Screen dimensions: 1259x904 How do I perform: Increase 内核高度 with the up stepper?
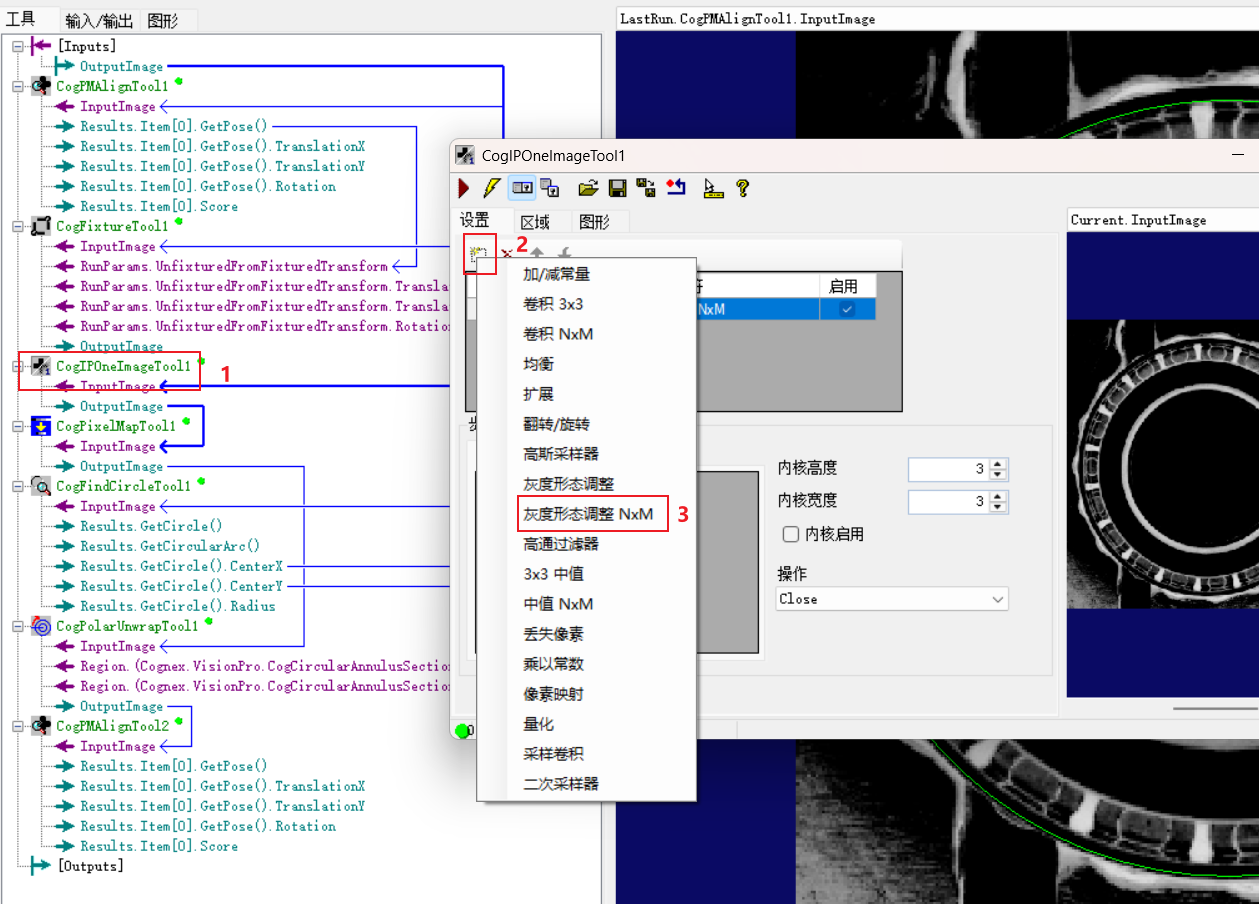click(x=998, y=464)
